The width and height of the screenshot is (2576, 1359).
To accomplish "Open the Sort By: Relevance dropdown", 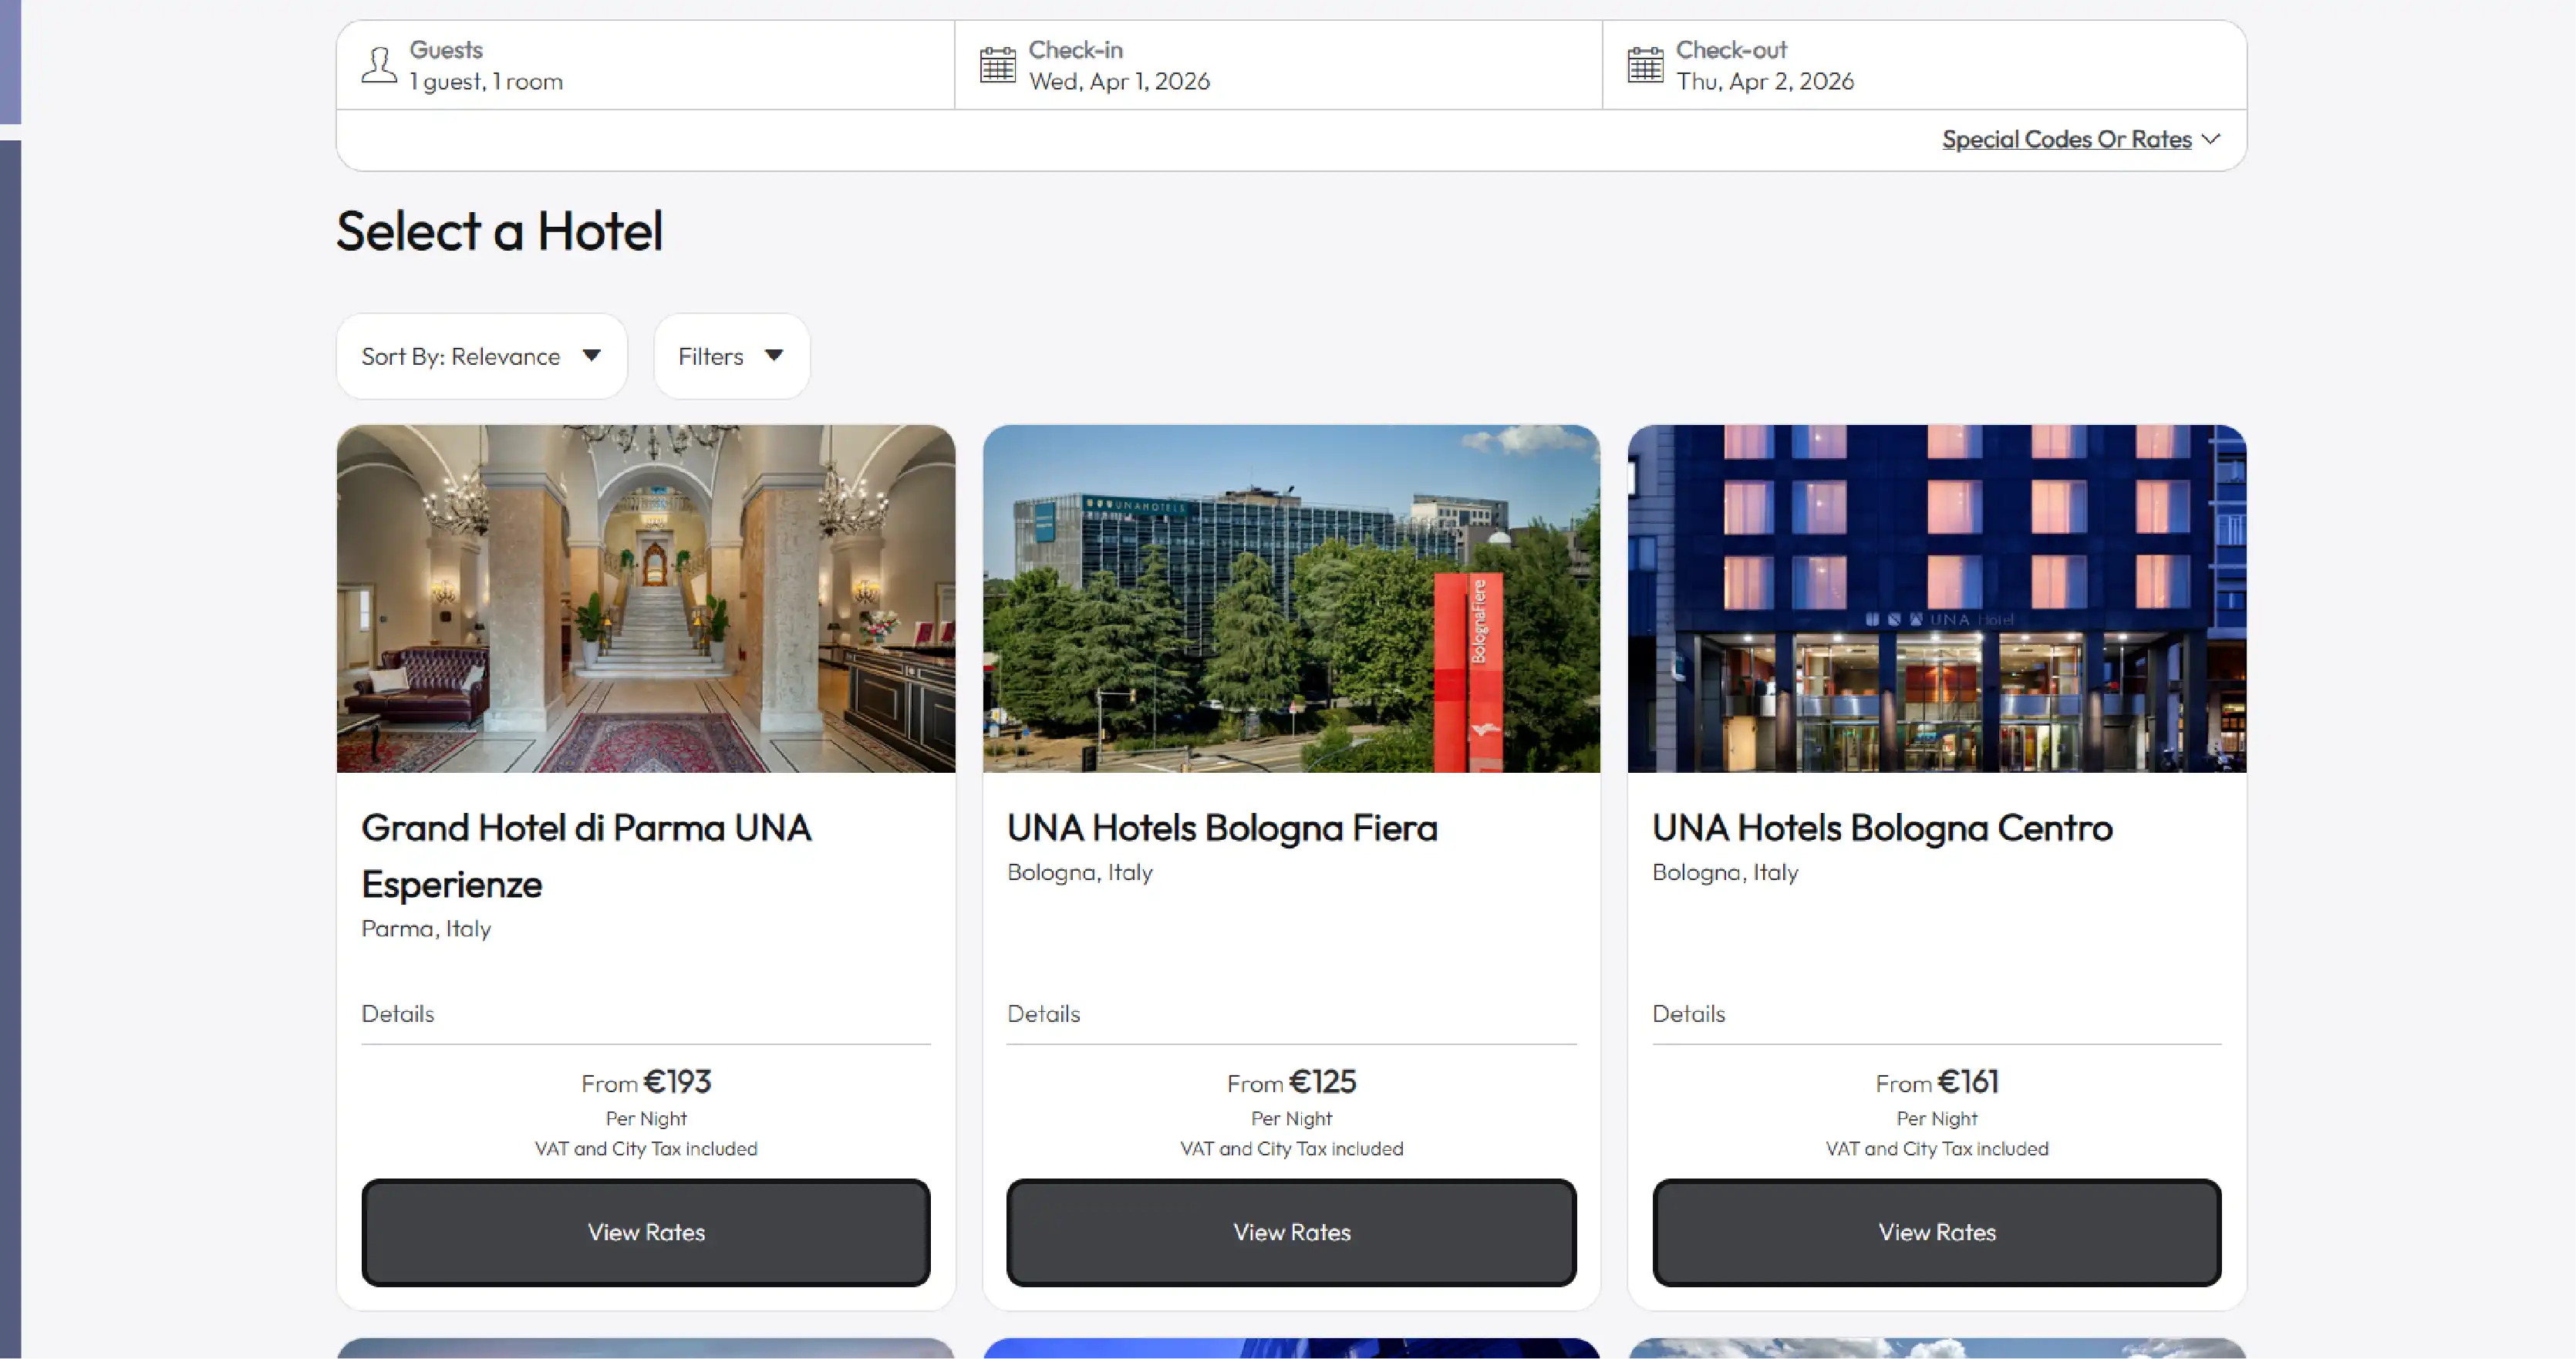I will click(x=481, y=356).
